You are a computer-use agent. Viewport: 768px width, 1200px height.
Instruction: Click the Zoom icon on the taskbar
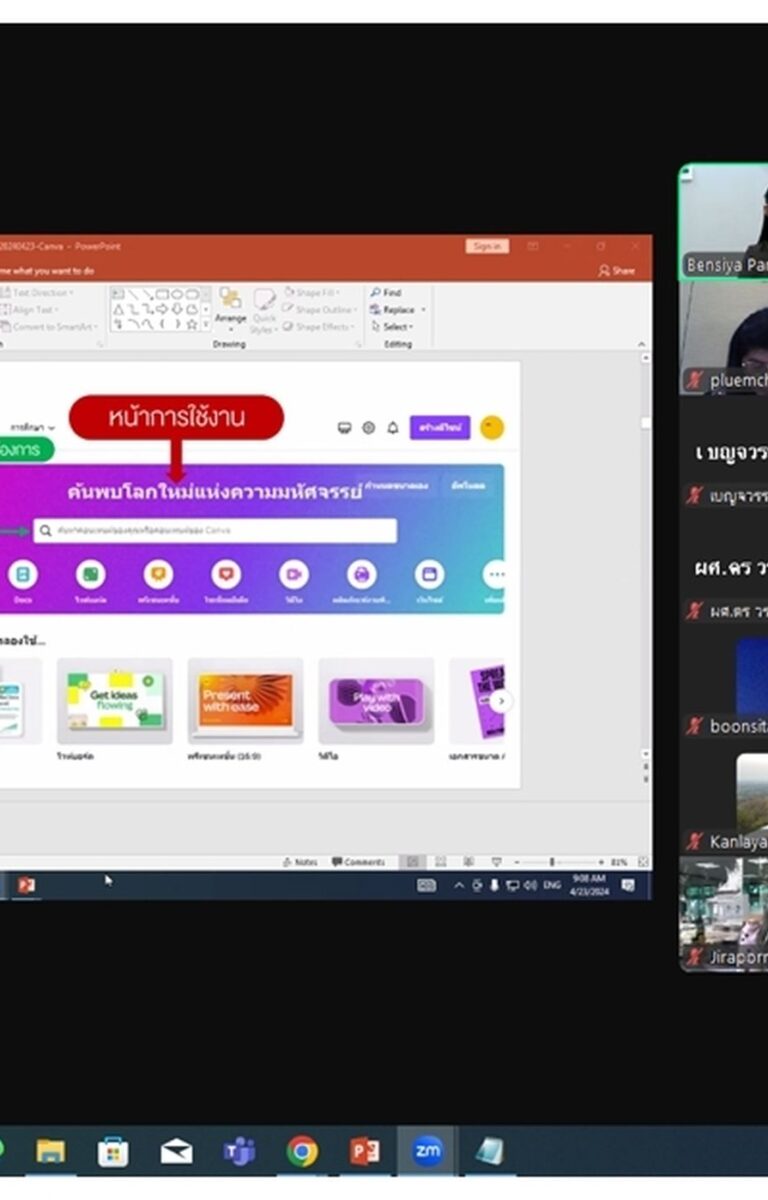[428, 1152]
